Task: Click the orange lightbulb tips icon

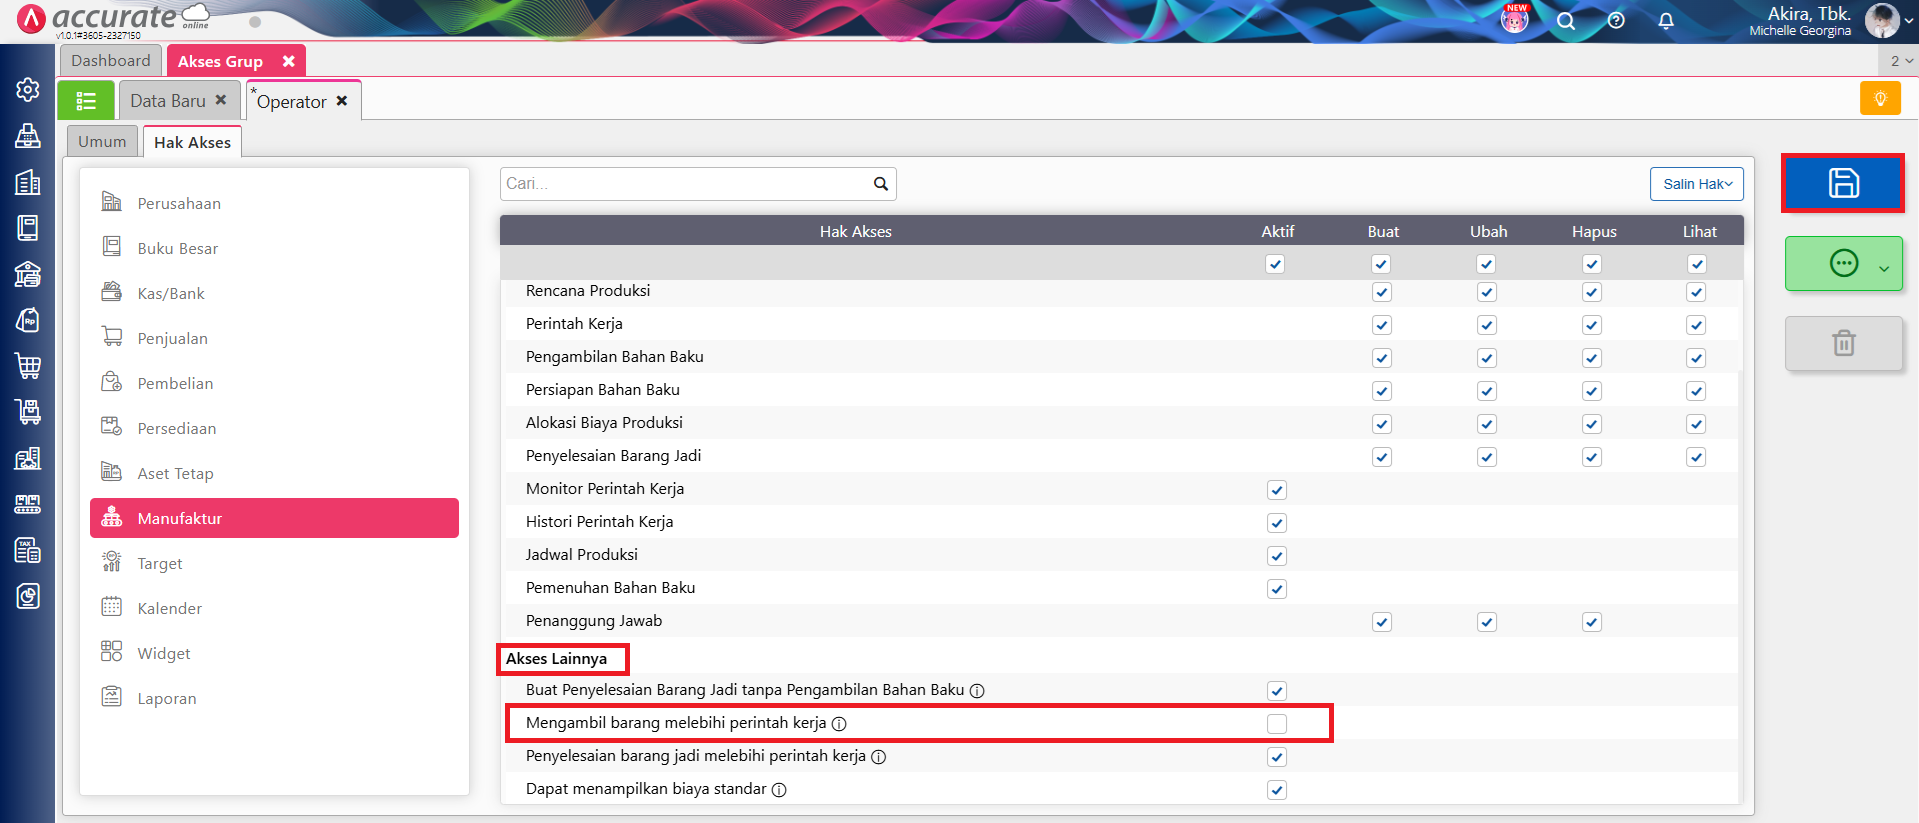Action: click(1879, 99)
